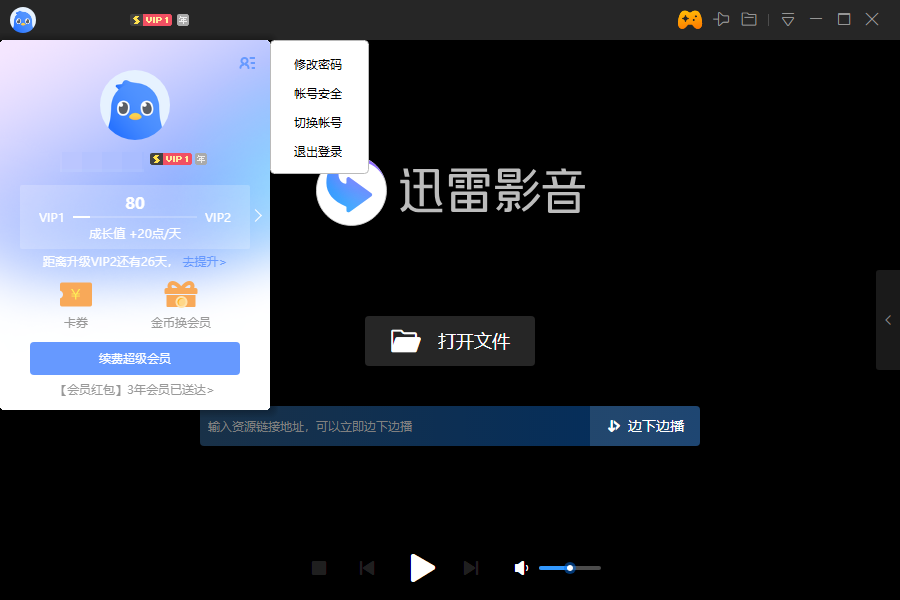Click the next track button

pos(471,568)
